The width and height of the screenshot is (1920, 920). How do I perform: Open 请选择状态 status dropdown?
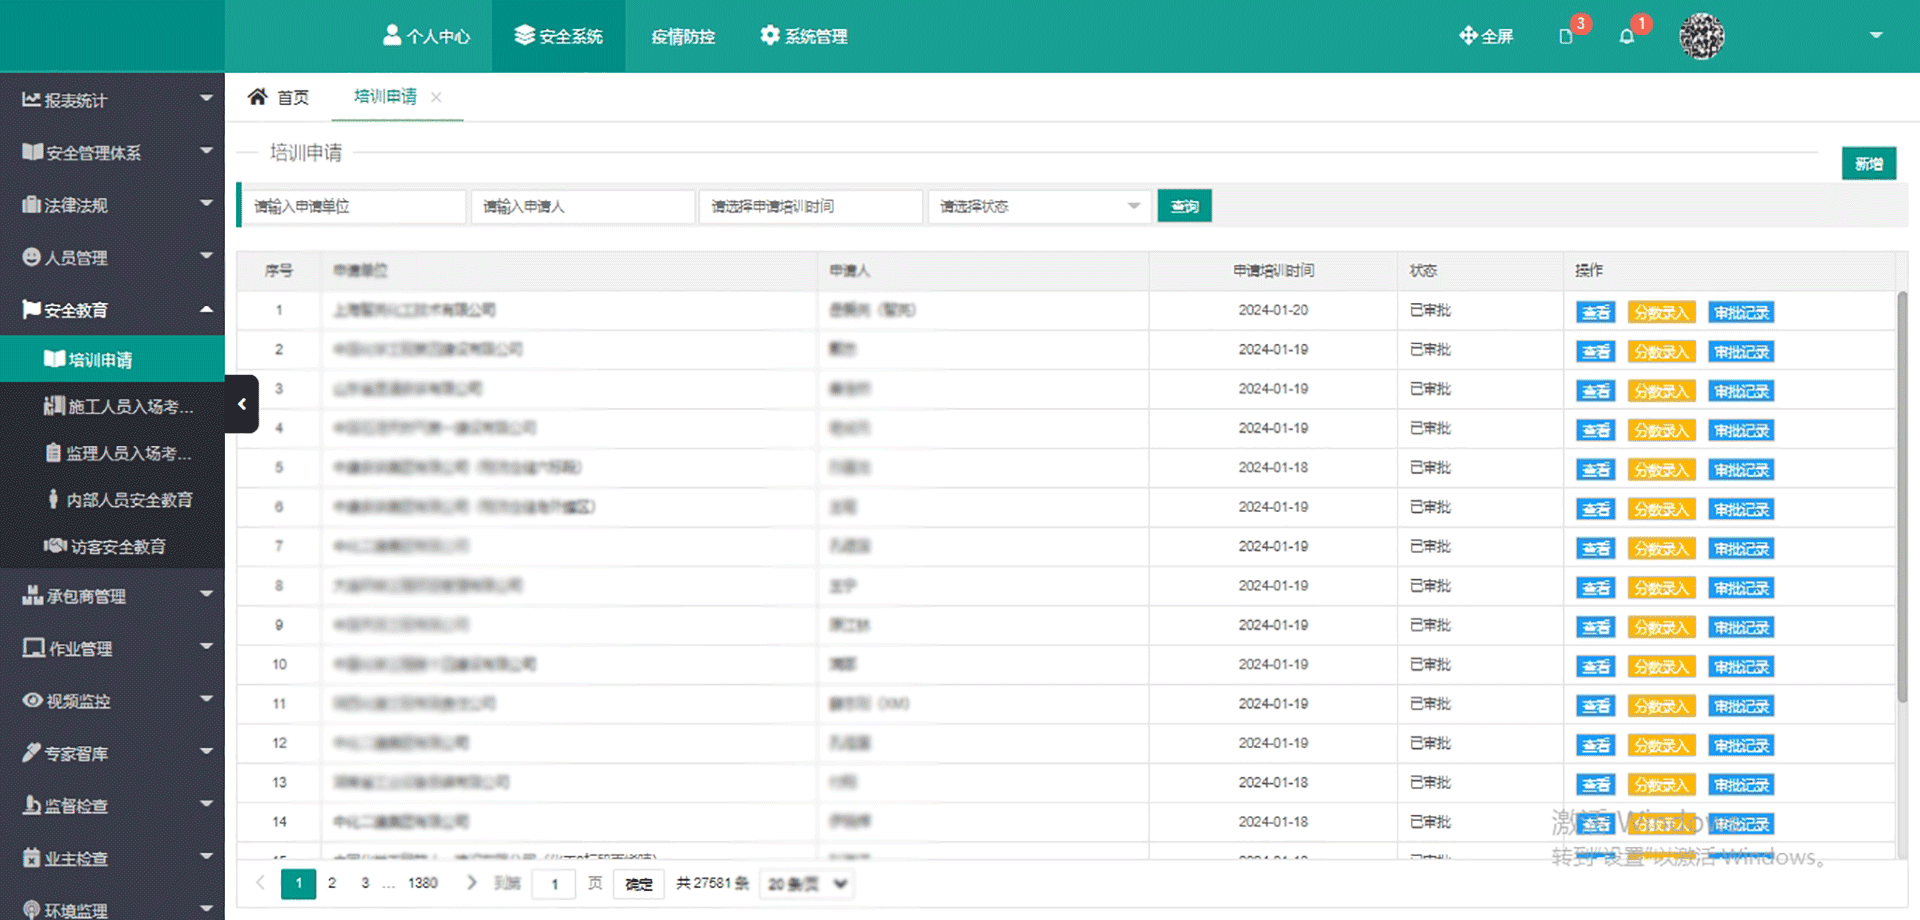(x=1039, y=206)
